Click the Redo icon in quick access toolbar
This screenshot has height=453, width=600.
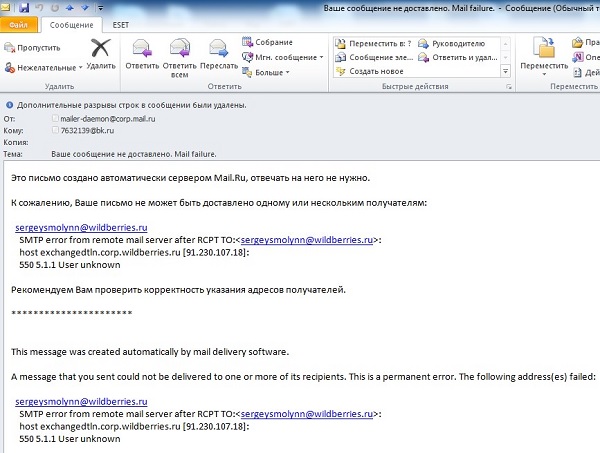coord(55,7)
